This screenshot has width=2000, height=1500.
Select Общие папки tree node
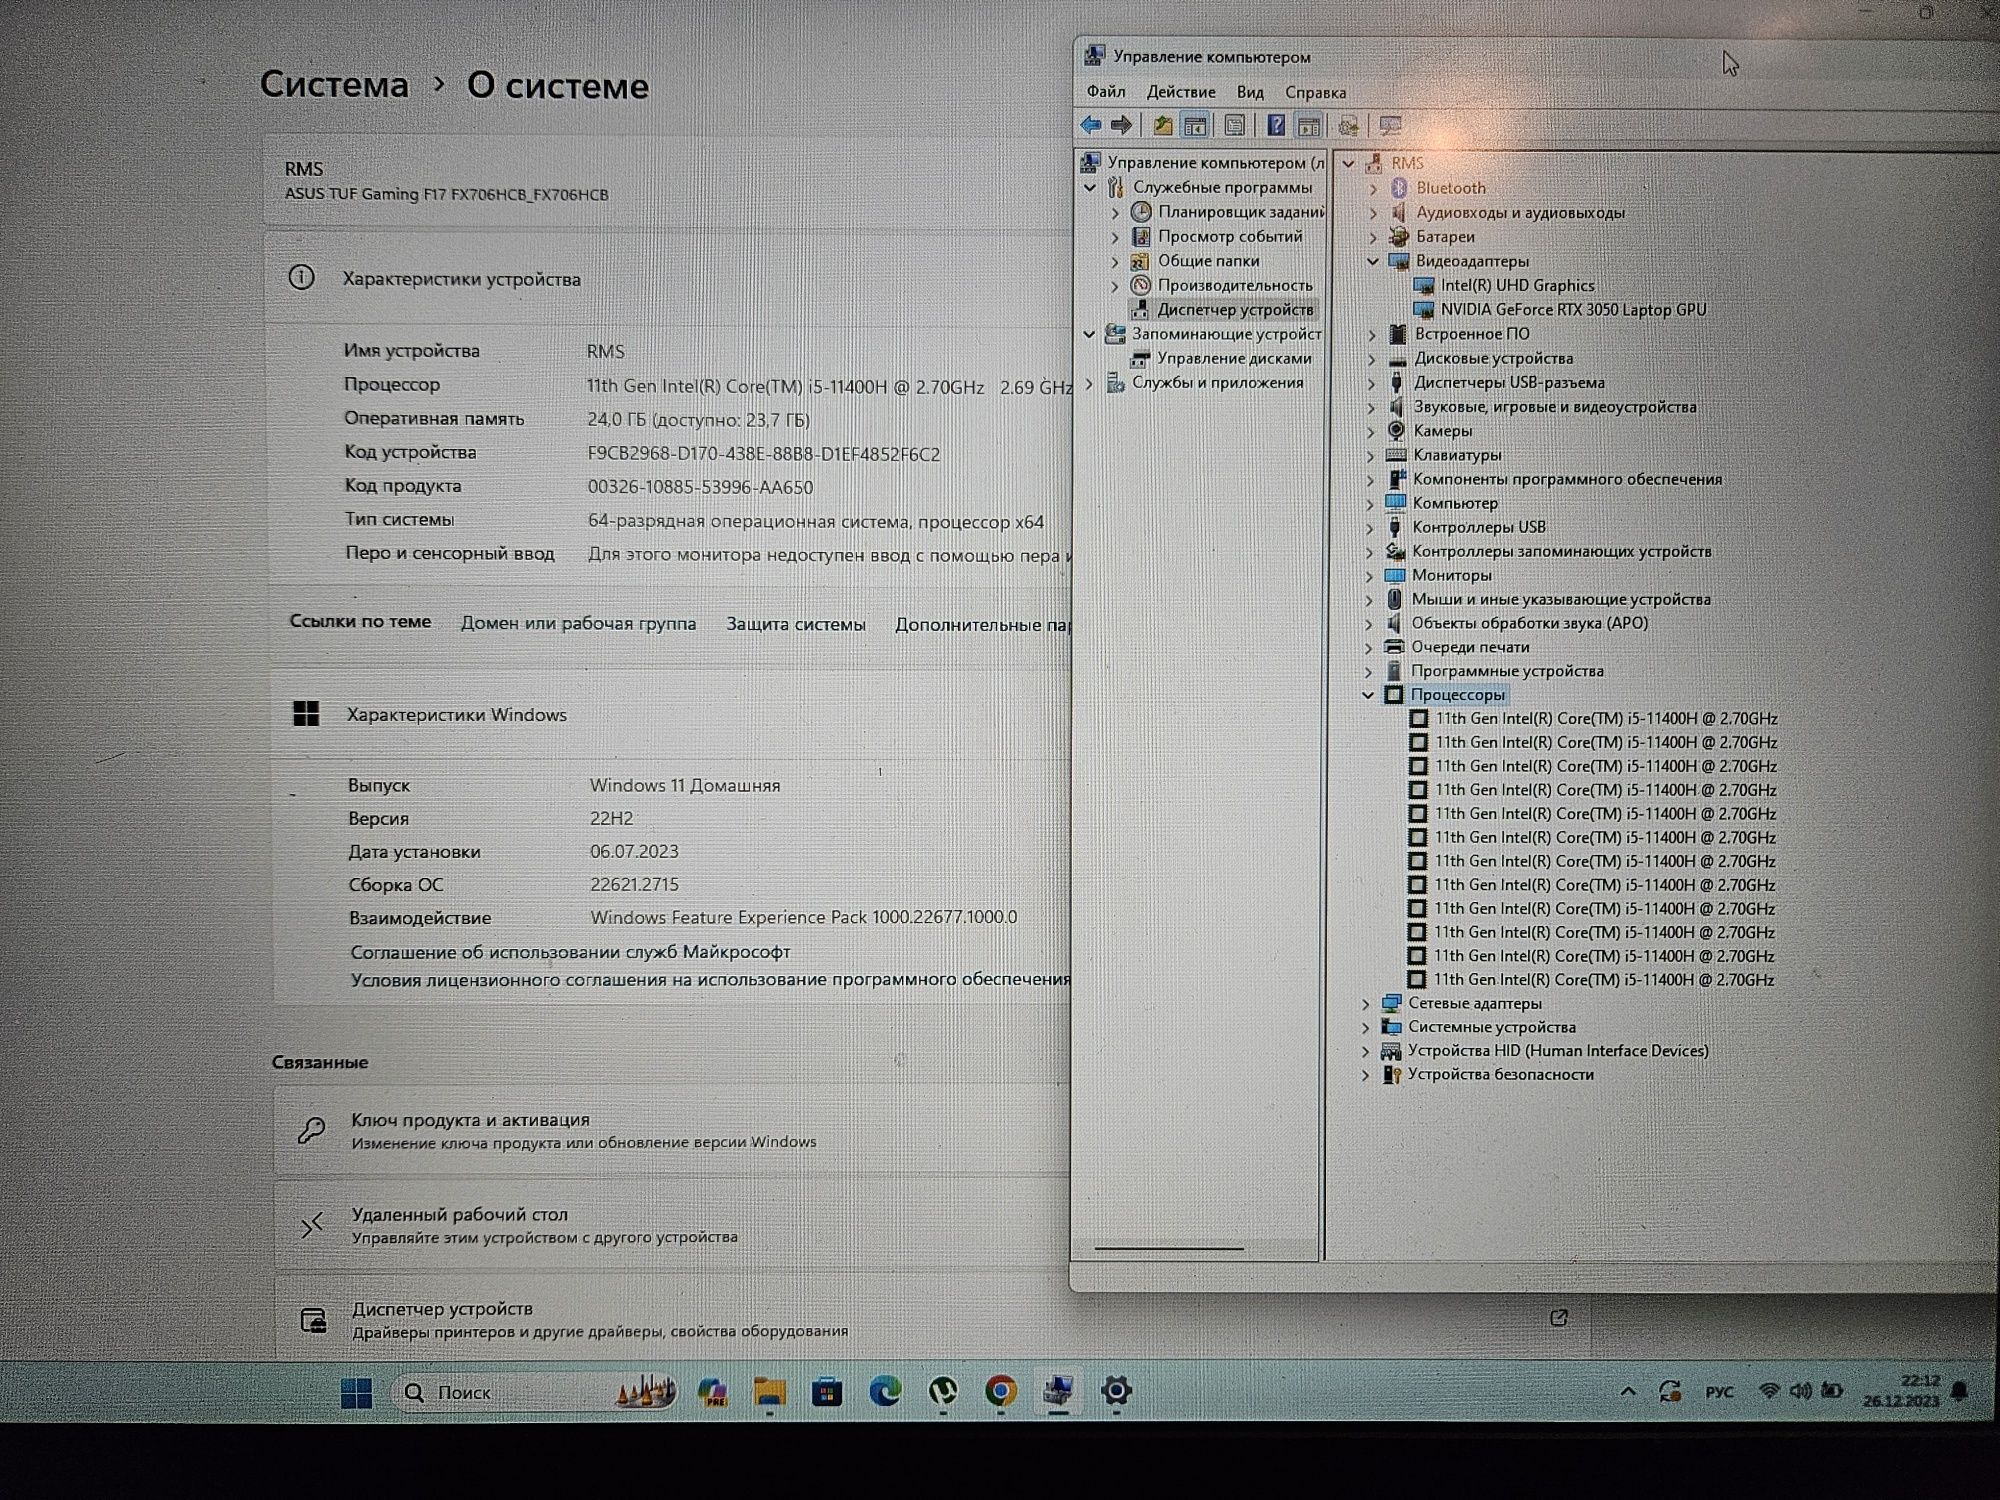(1208, 261)
